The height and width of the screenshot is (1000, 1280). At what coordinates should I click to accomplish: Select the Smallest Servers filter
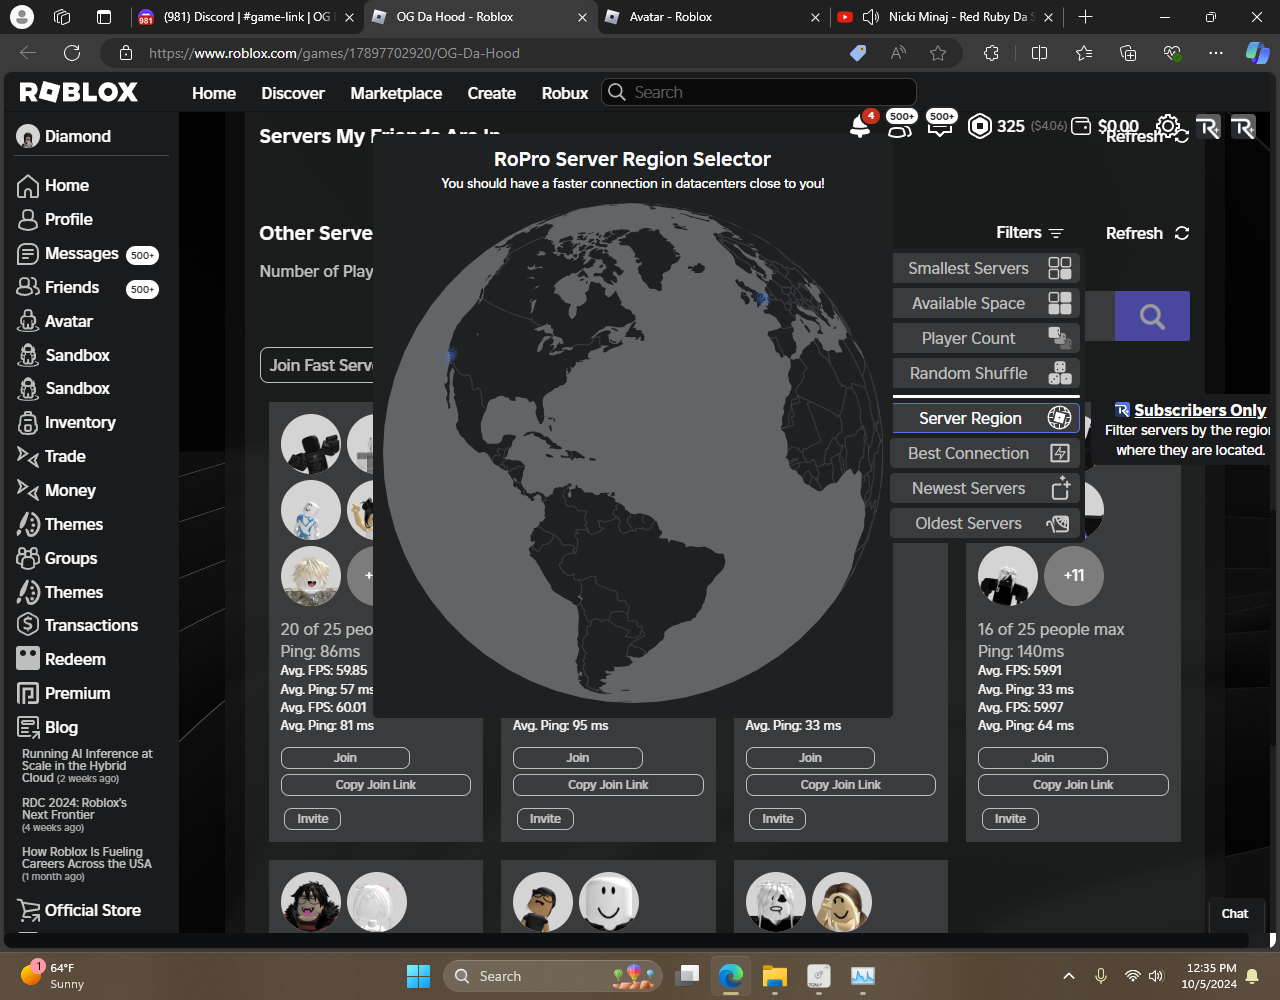(986, 268)
